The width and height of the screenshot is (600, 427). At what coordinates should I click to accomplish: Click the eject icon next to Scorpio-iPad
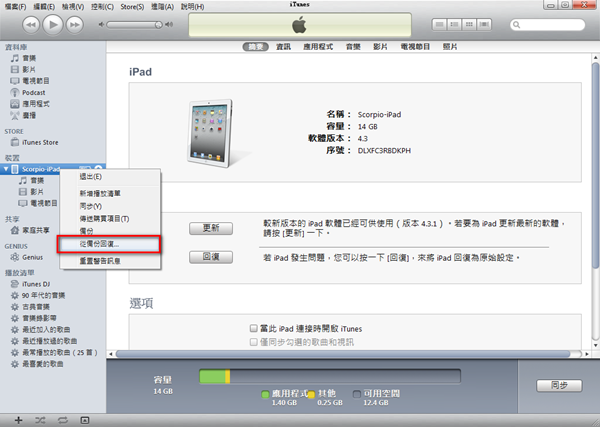coord(98,168)
